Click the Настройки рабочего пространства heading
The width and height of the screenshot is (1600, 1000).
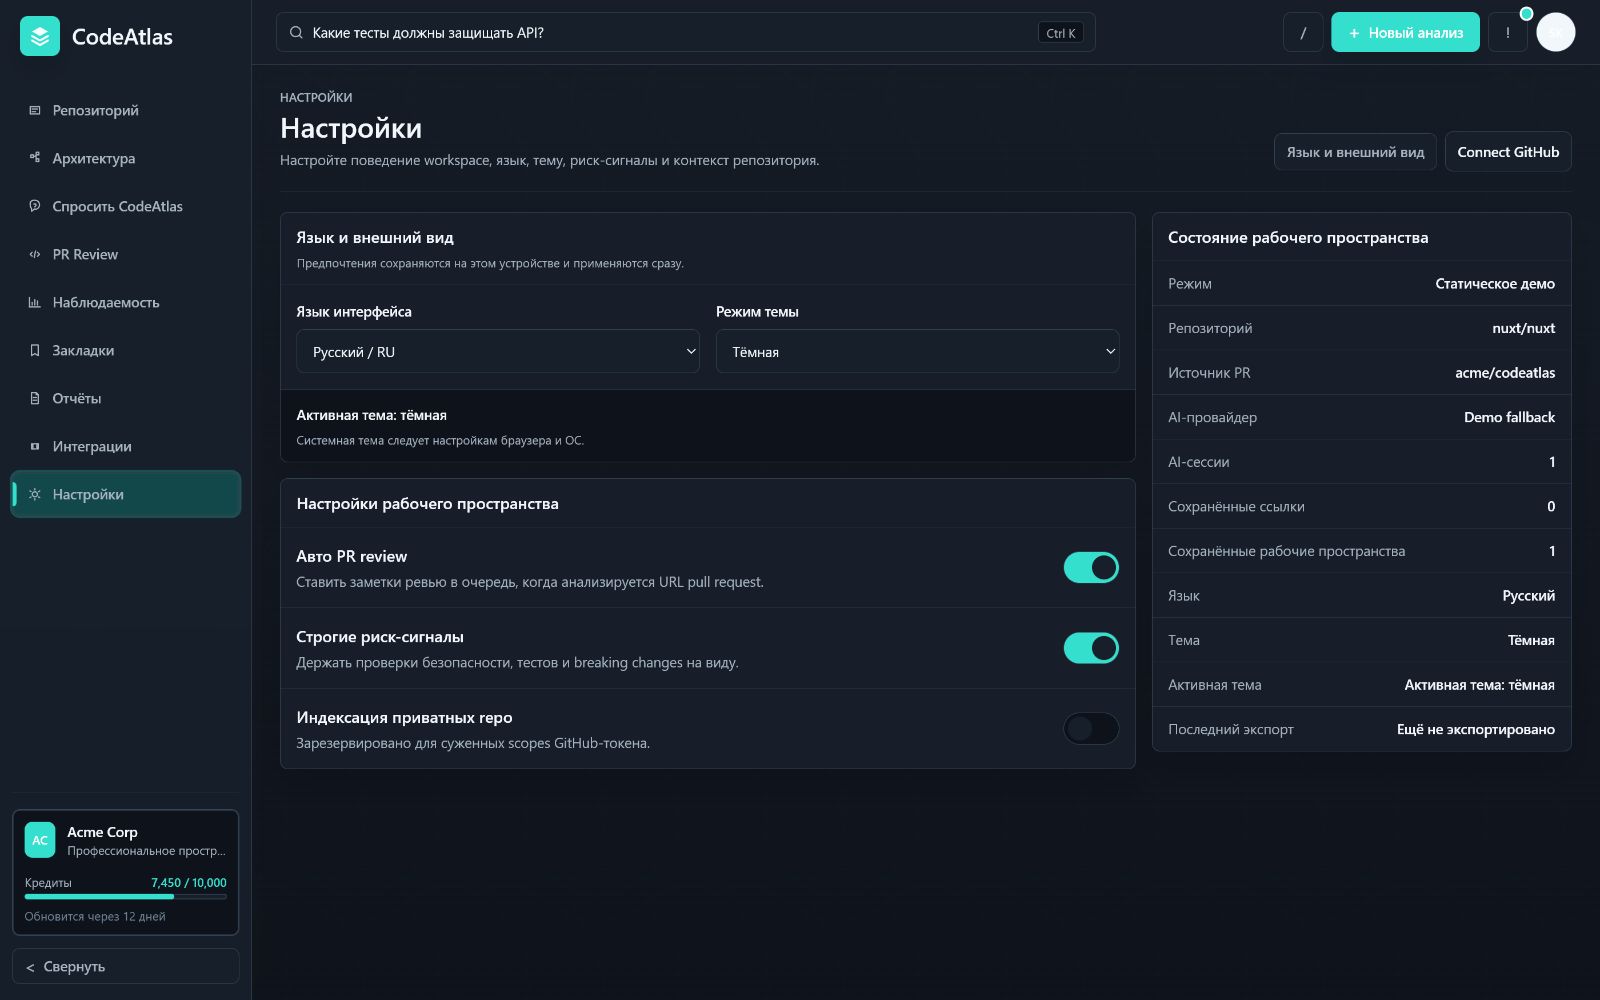[x=427, y=504]
